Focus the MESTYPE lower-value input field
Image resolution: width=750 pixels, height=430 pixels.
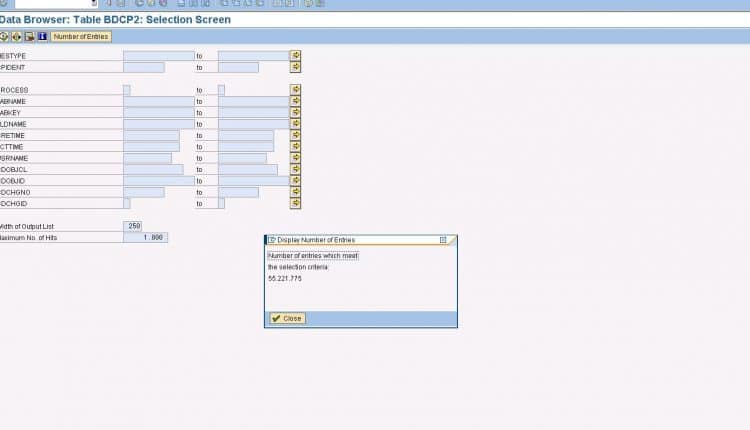pos(159,56)
